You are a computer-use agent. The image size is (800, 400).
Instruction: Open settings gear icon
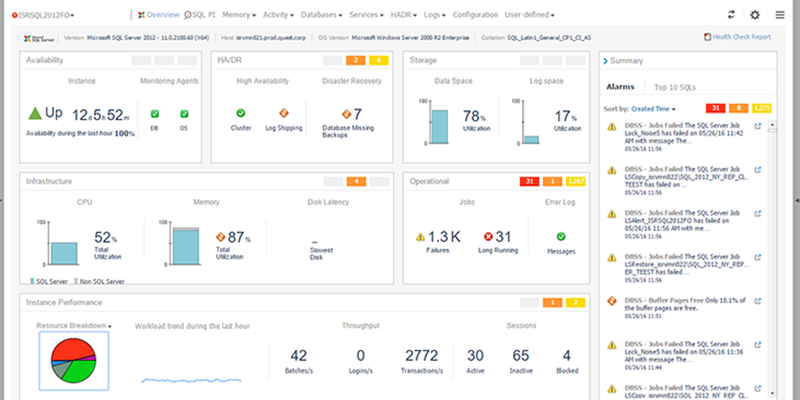(755, 15)
